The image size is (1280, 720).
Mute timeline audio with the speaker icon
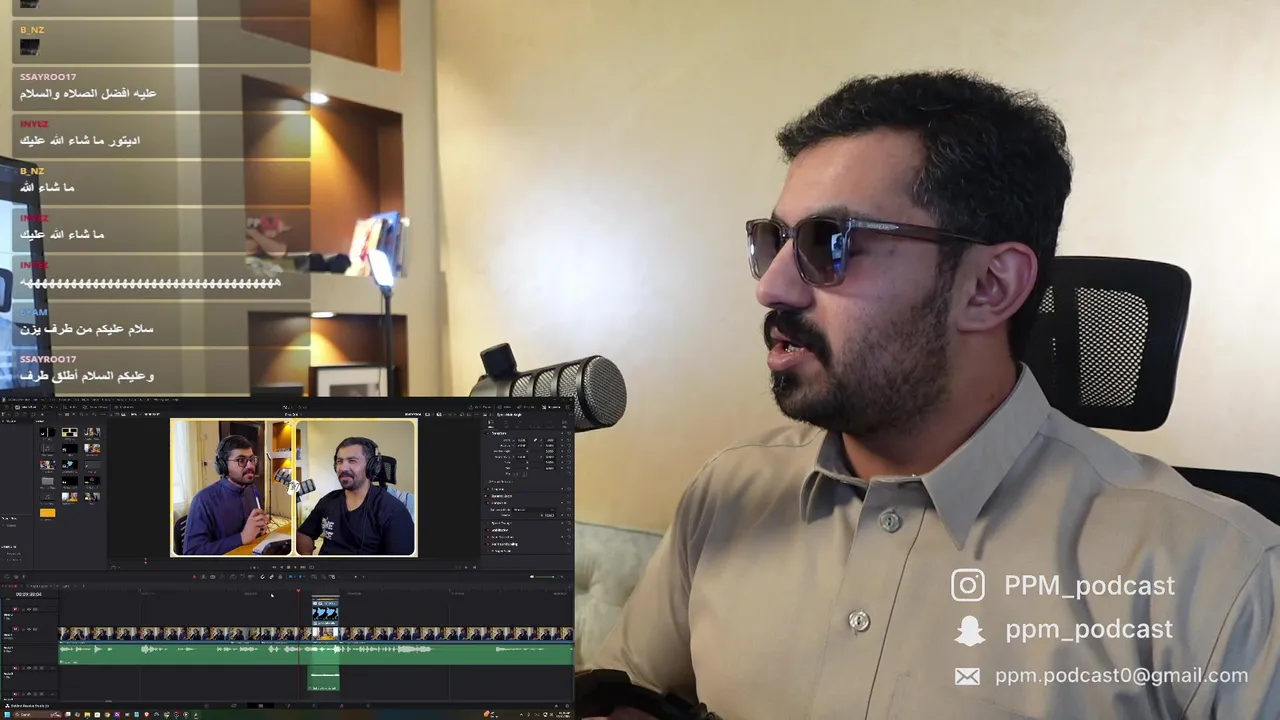point(532,577)
